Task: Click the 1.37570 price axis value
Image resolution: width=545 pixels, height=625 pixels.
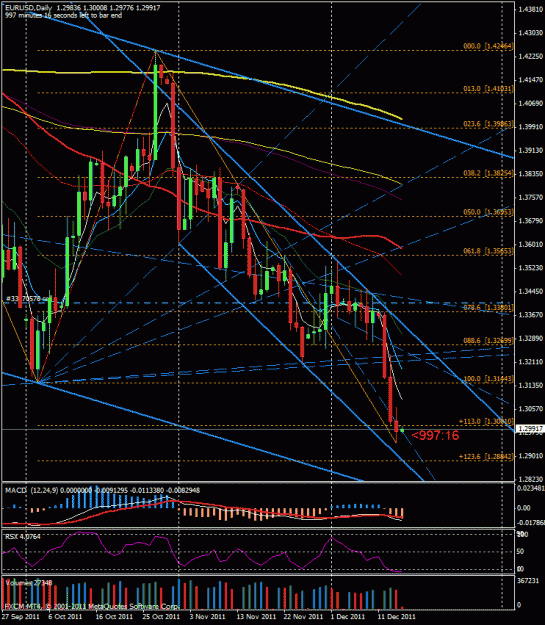Action: tap(530, 197)
